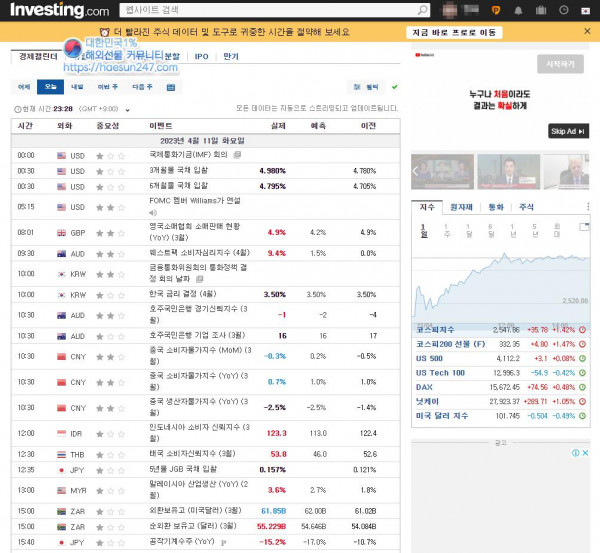The image size is (600, 553).
Task: Open the 코스피200 선물 (F) link
Action: tap(450, 344)
